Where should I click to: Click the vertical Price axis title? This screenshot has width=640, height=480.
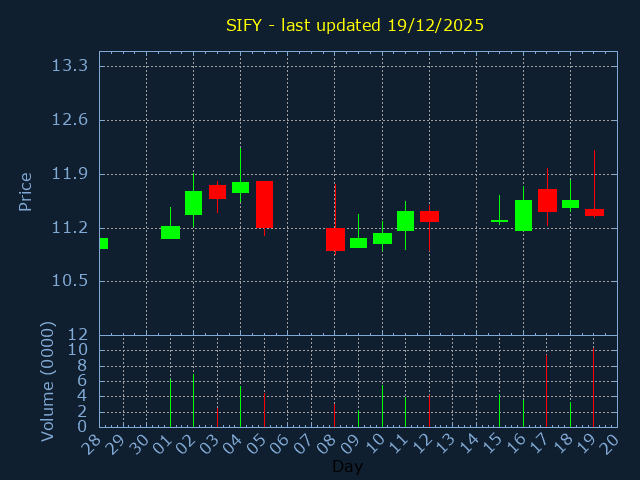(x=25, y=192)
